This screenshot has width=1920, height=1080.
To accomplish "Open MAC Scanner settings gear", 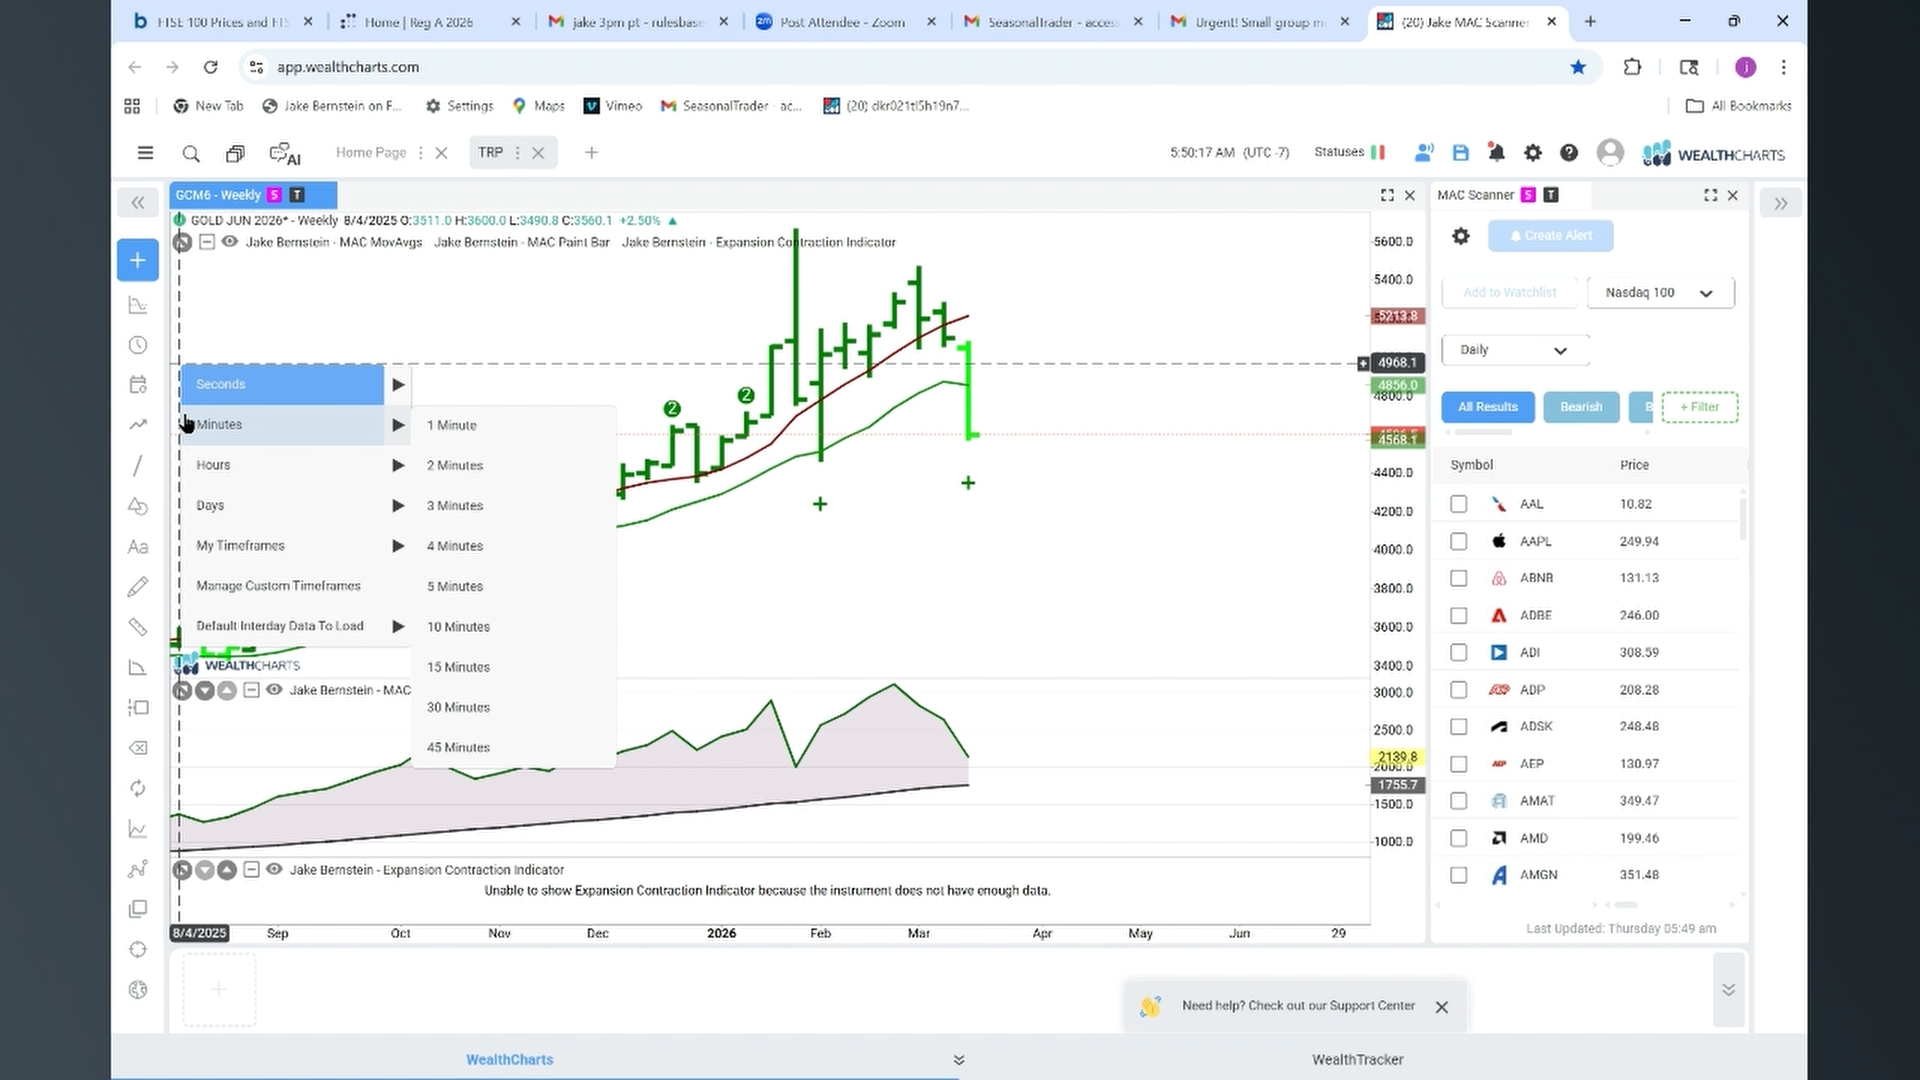I will 1461,236.
